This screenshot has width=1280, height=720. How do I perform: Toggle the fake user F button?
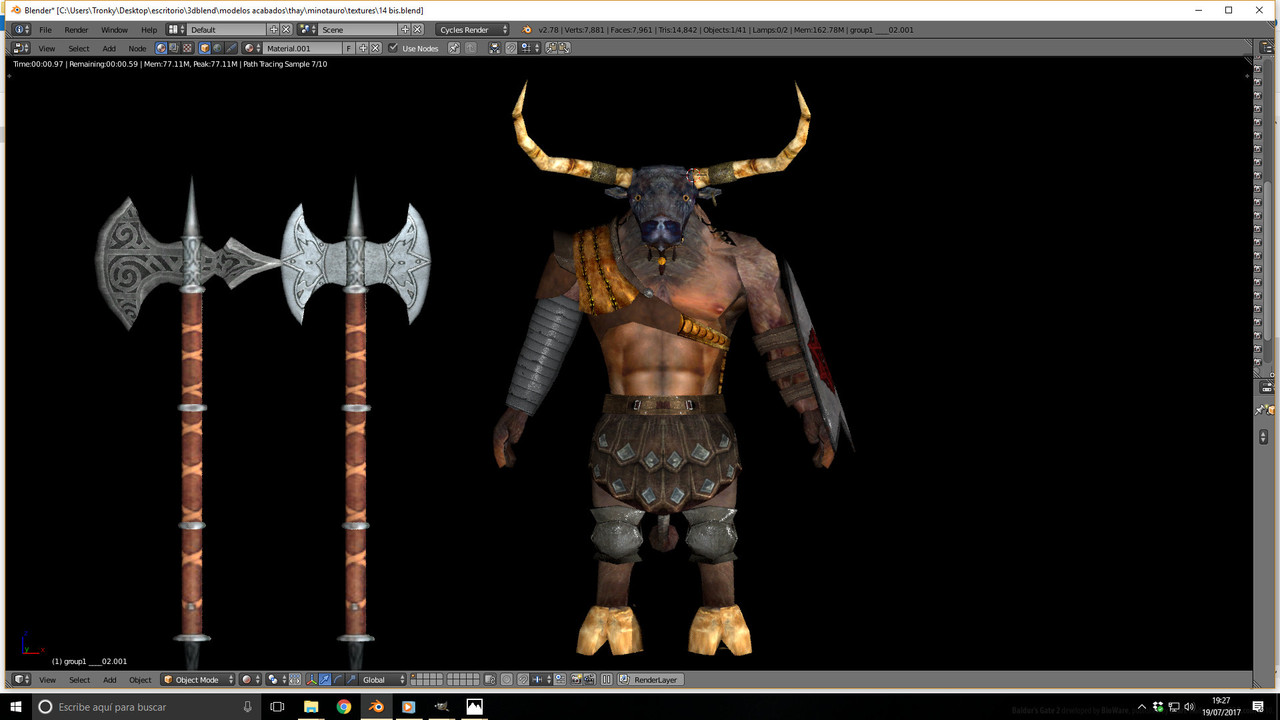tap(348, 48)
